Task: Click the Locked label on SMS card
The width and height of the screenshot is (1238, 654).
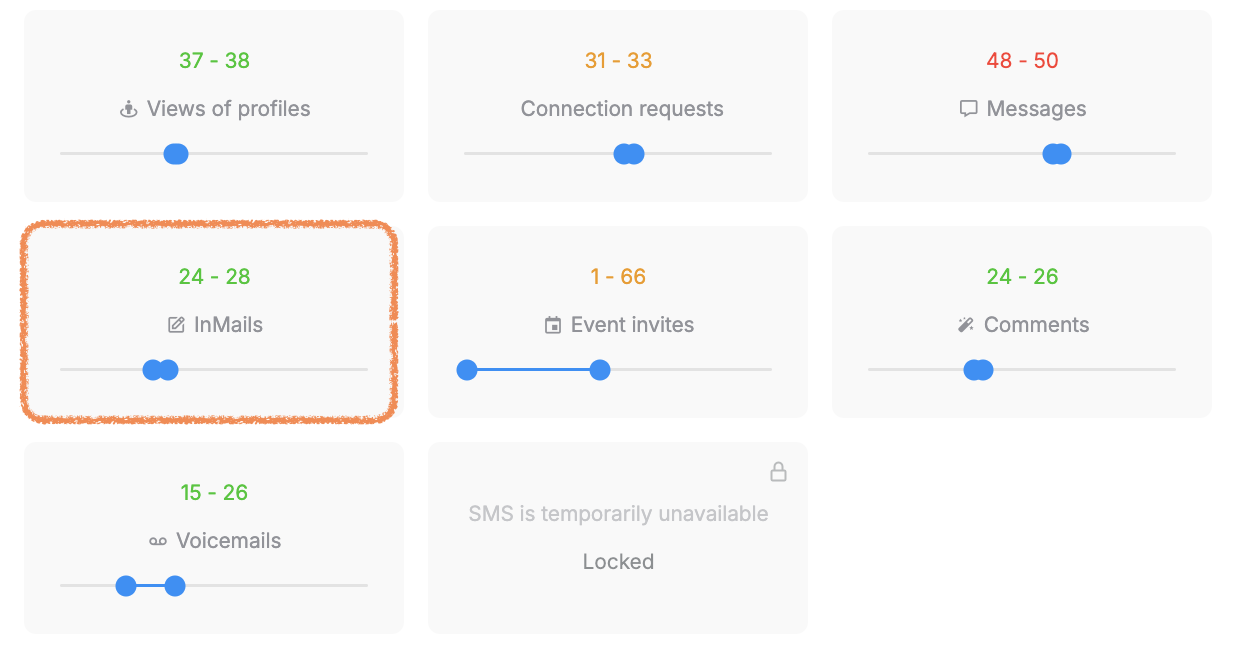Action: (618, 562)
